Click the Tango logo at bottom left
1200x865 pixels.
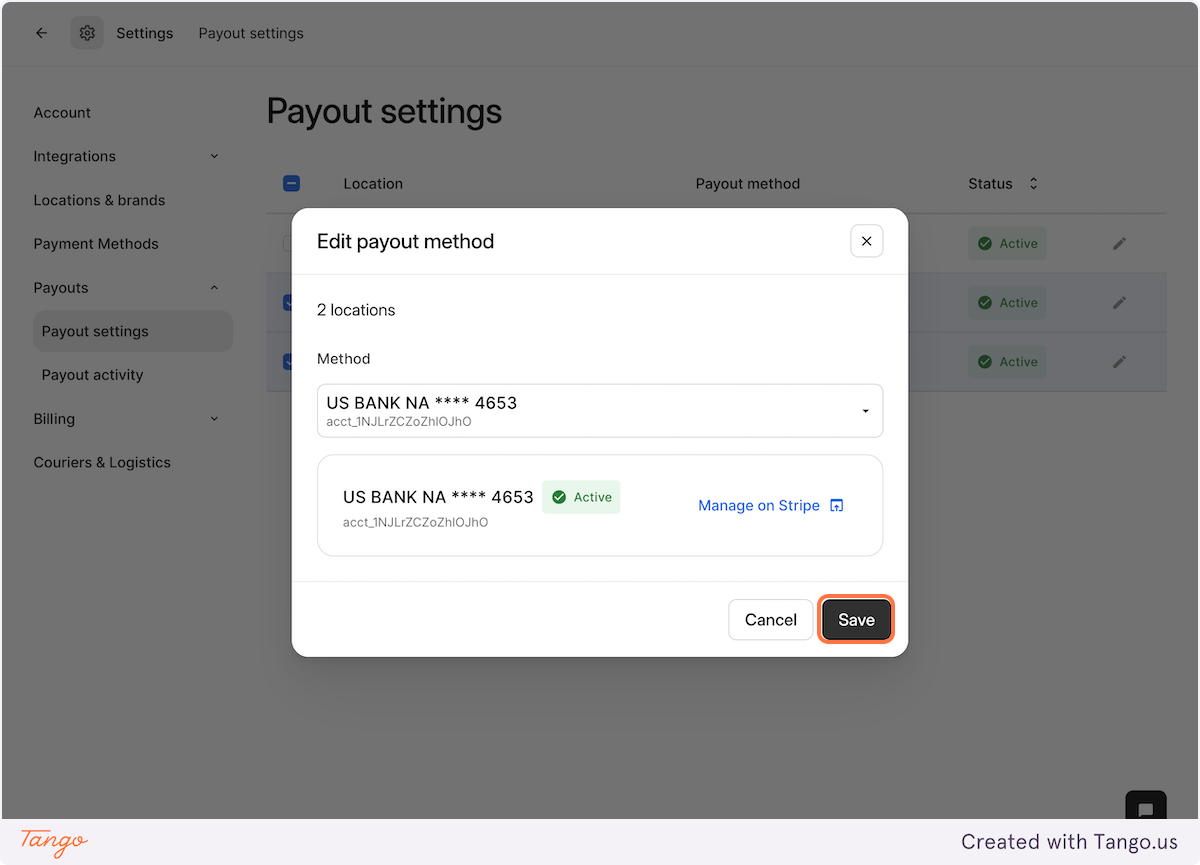52,842
